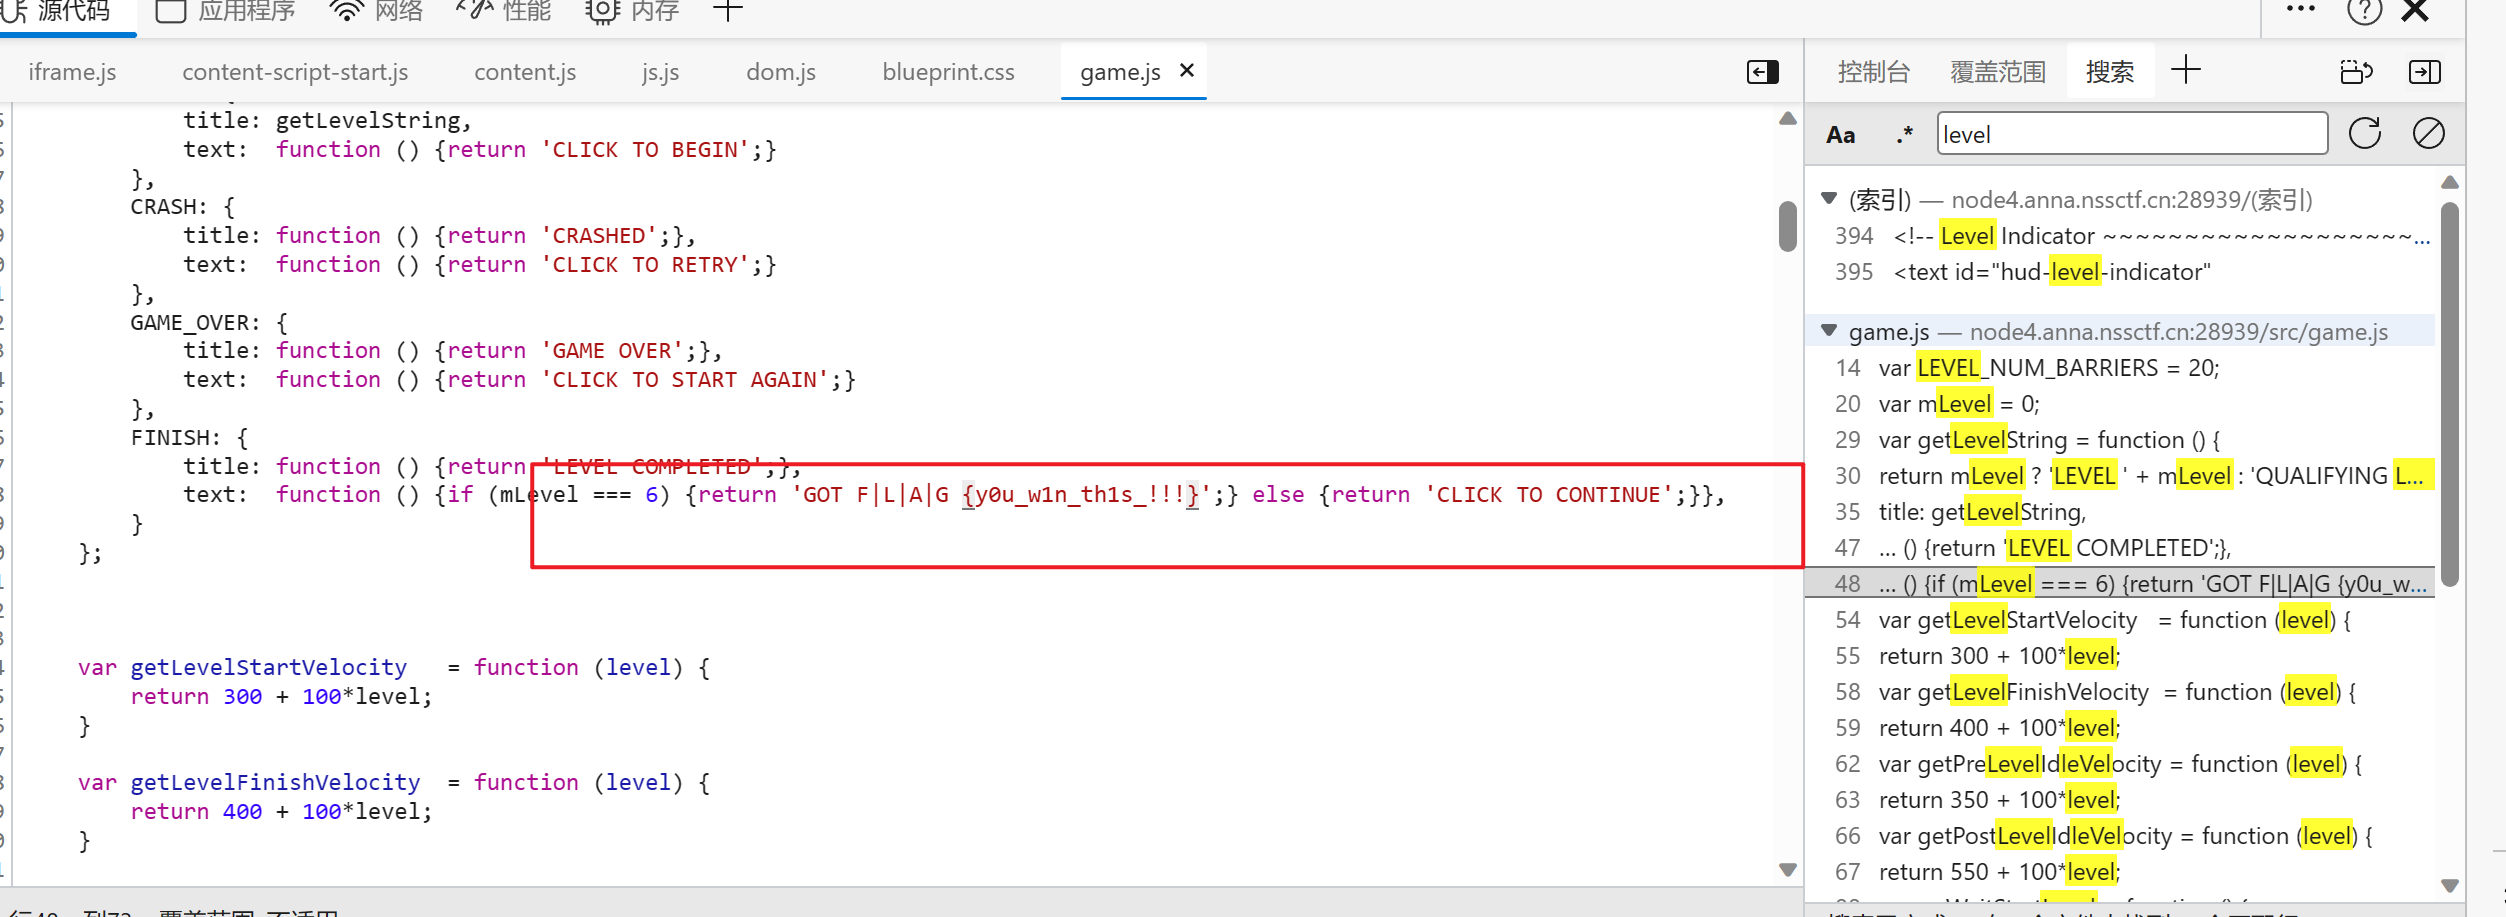This screenshot has width=2506, height=917.
Task: Collapse the (索引) search result group
Action: pos(1829,198)
